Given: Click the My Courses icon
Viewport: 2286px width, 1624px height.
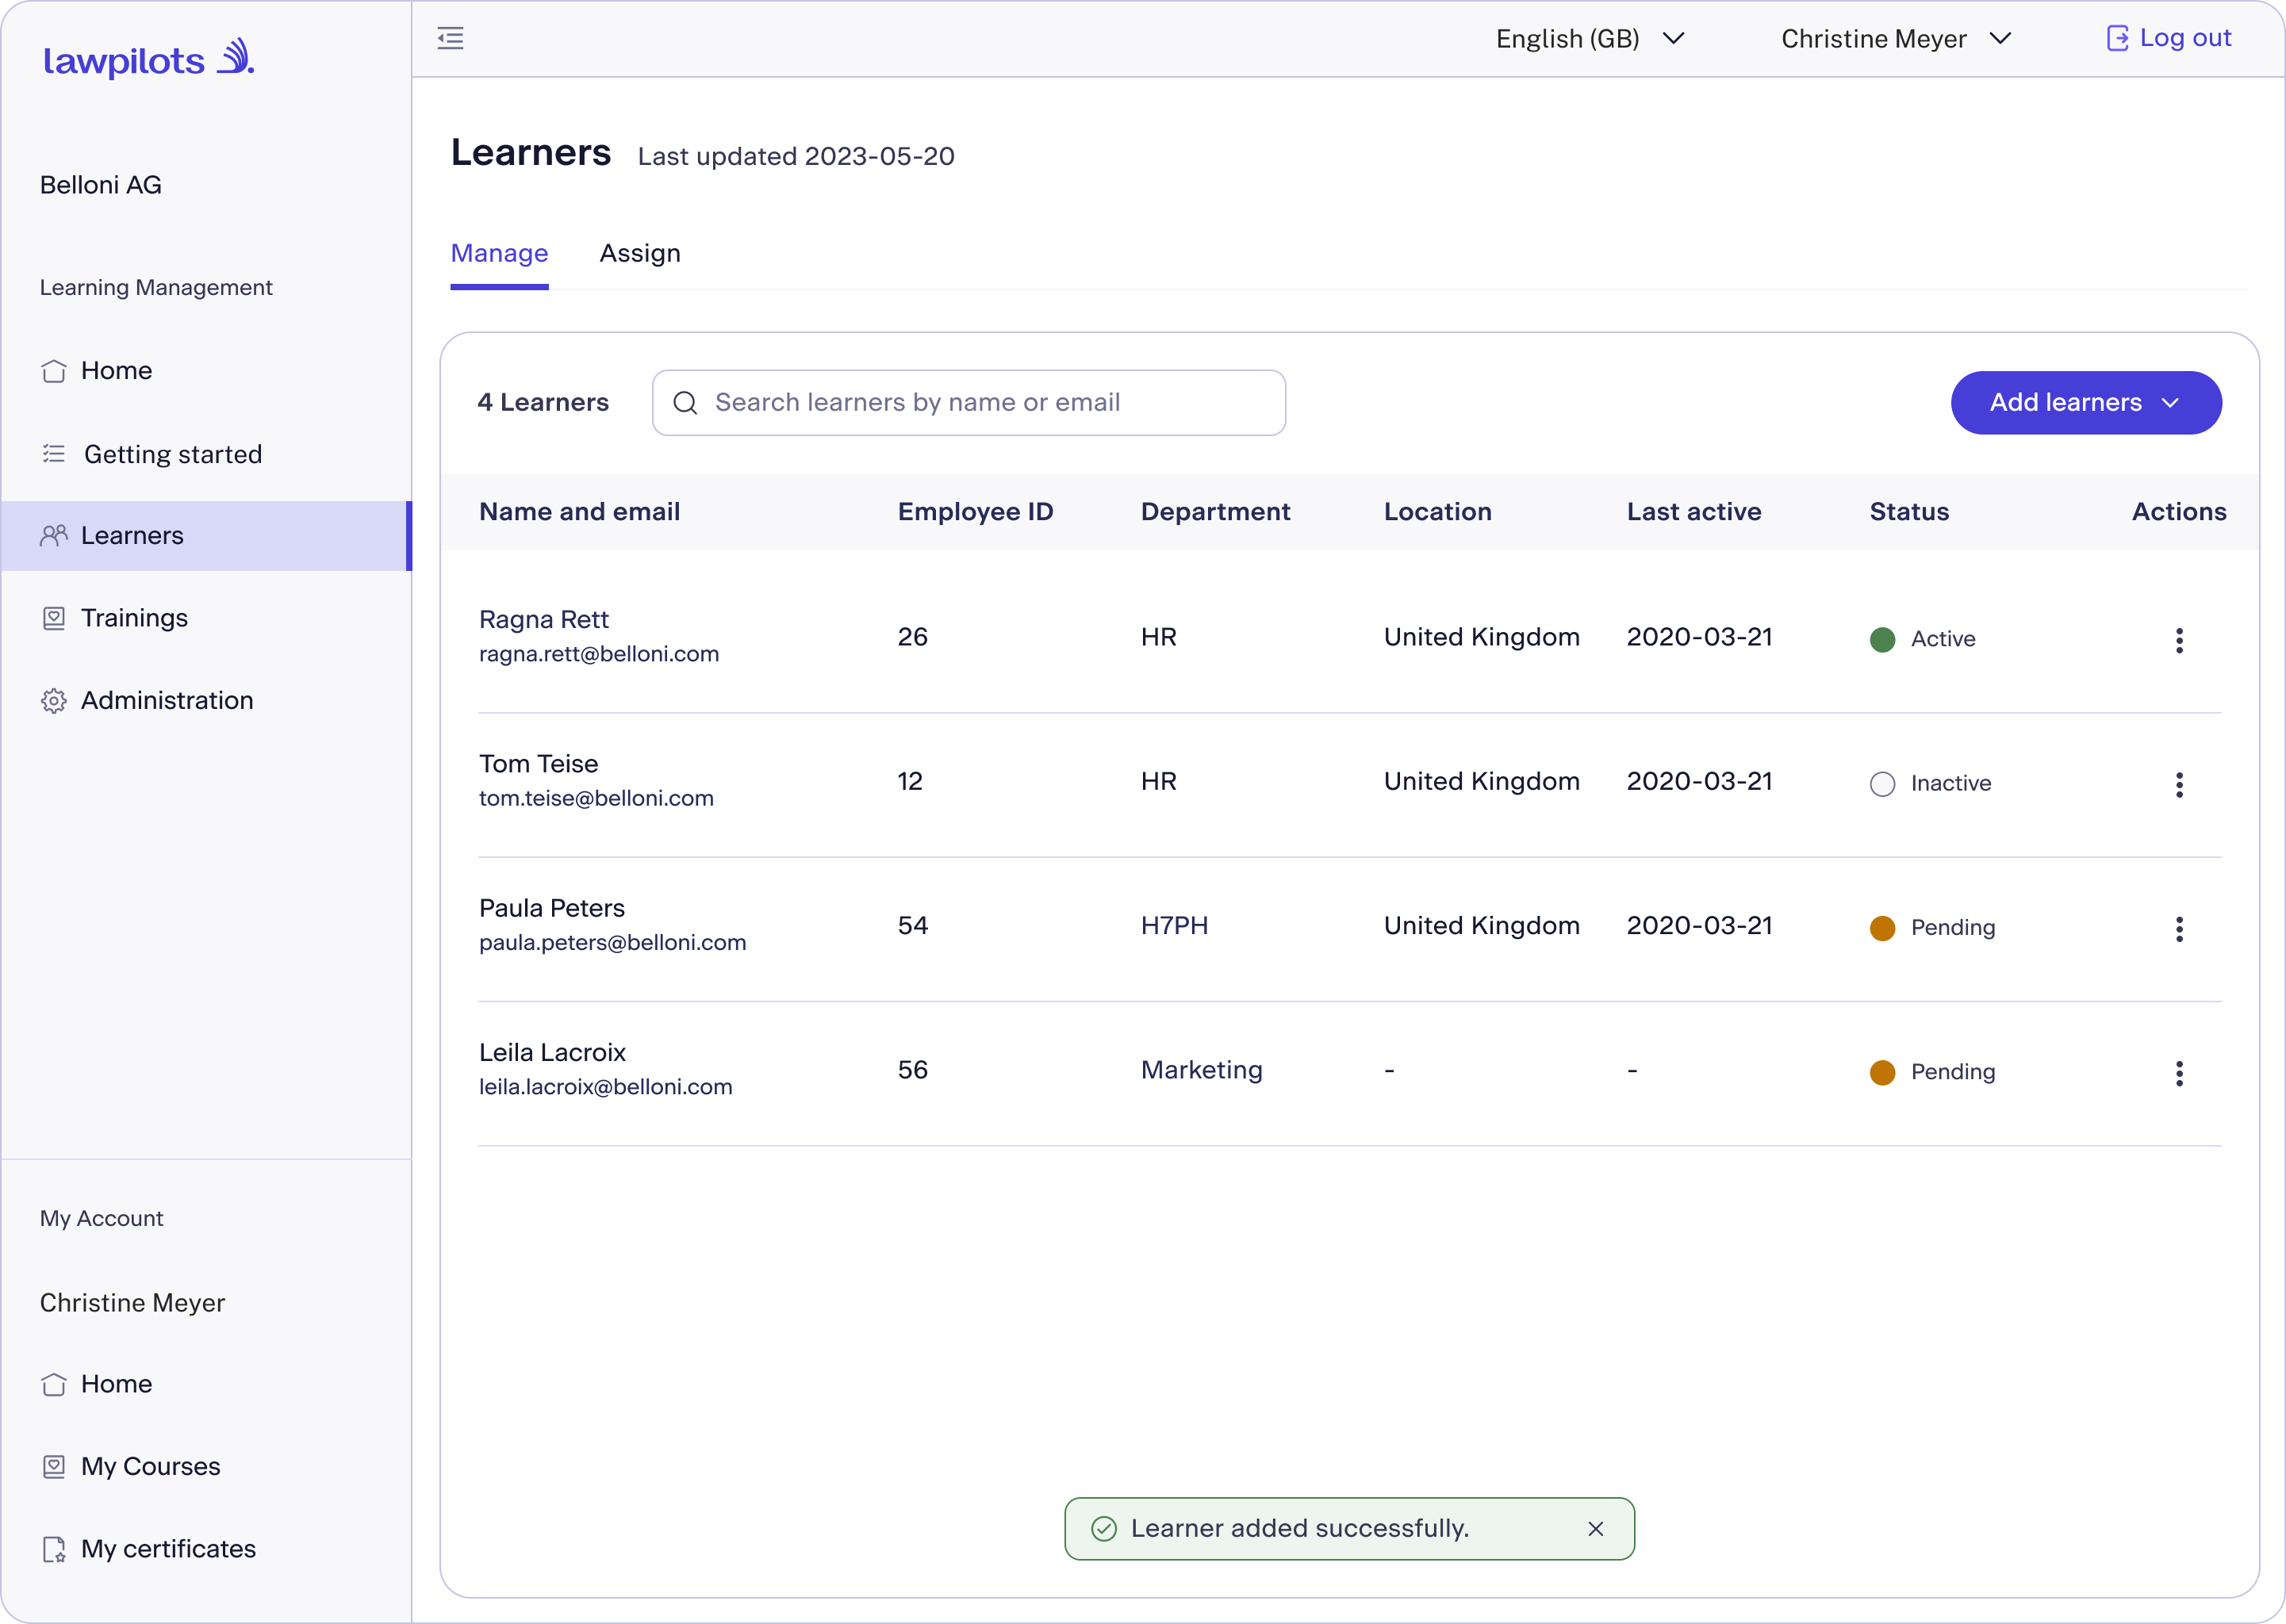Looking at the screenshot, I should [x=54, y=1466].
